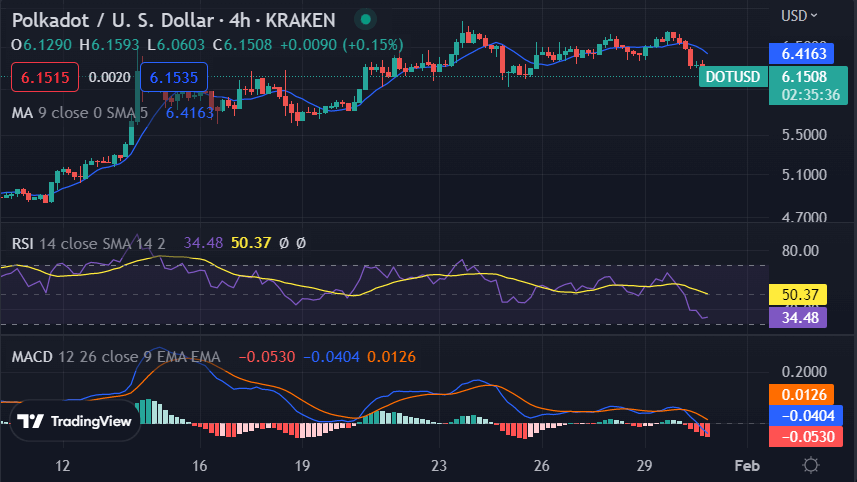Viewport: 857px width, 482px height.
Task: Click the 0.0020 spread value
Action: [109, 78]
